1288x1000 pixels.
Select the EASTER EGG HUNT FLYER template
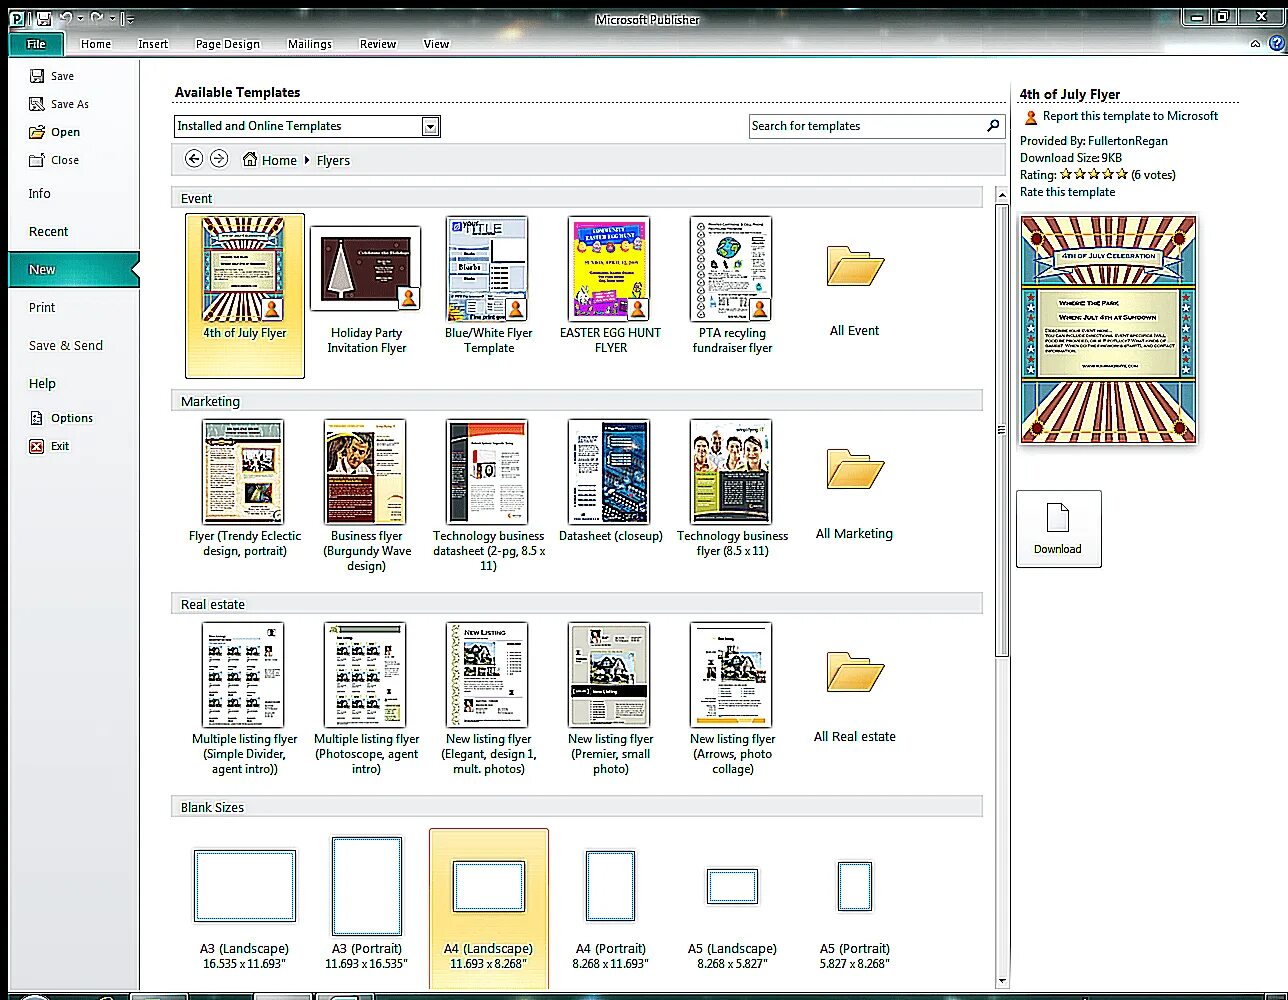(x=611, y=286)
